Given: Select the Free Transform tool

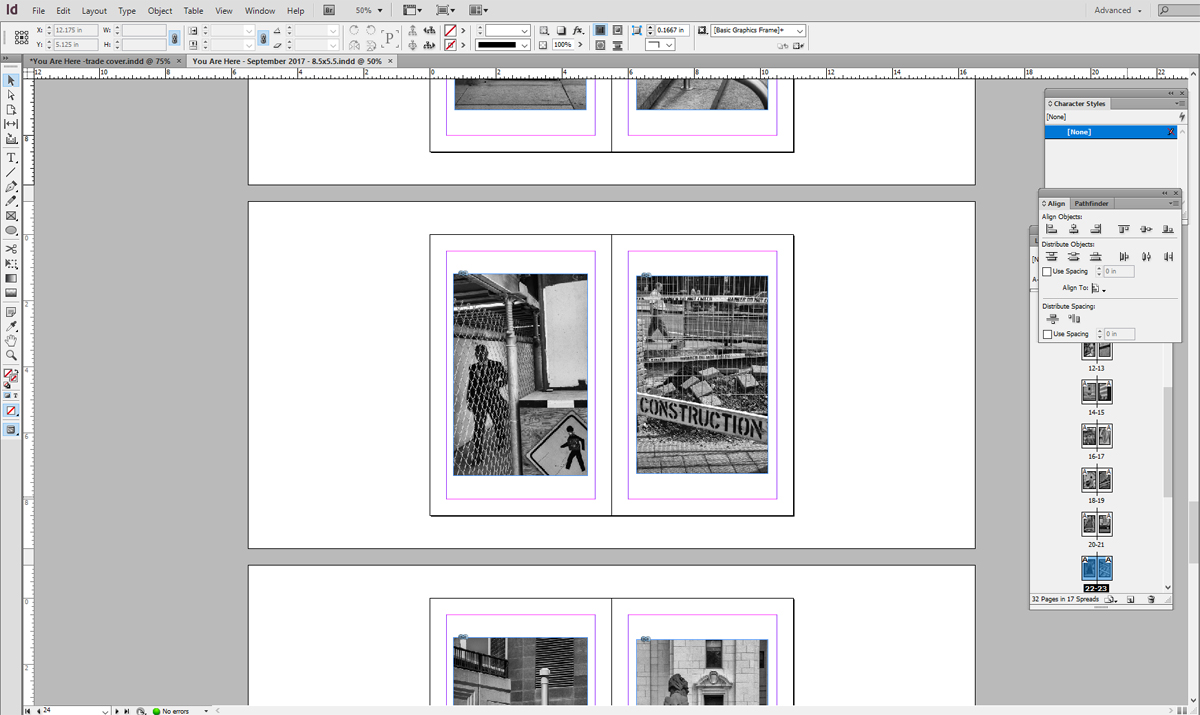Looking at the screenshot, I should (11, 263).
